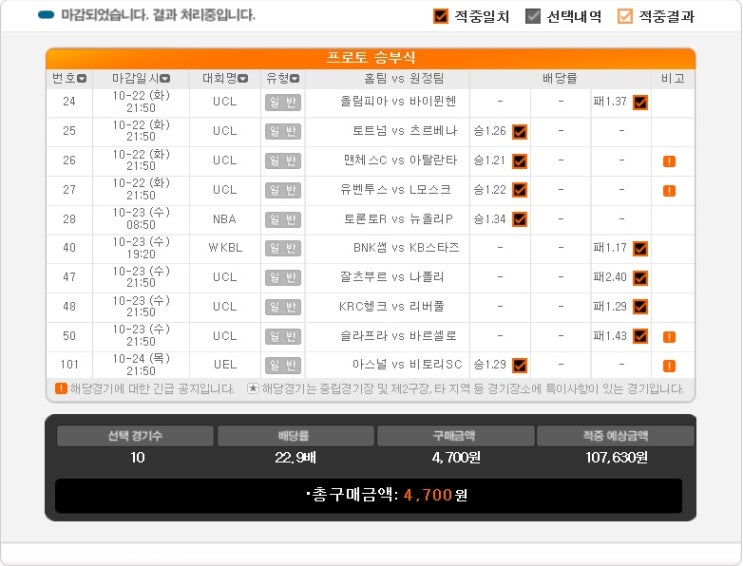The height and width of the screenshot is (566, 743).
Task: Click the star venue icon in the footer legend
Action: (x=253, y=389)
